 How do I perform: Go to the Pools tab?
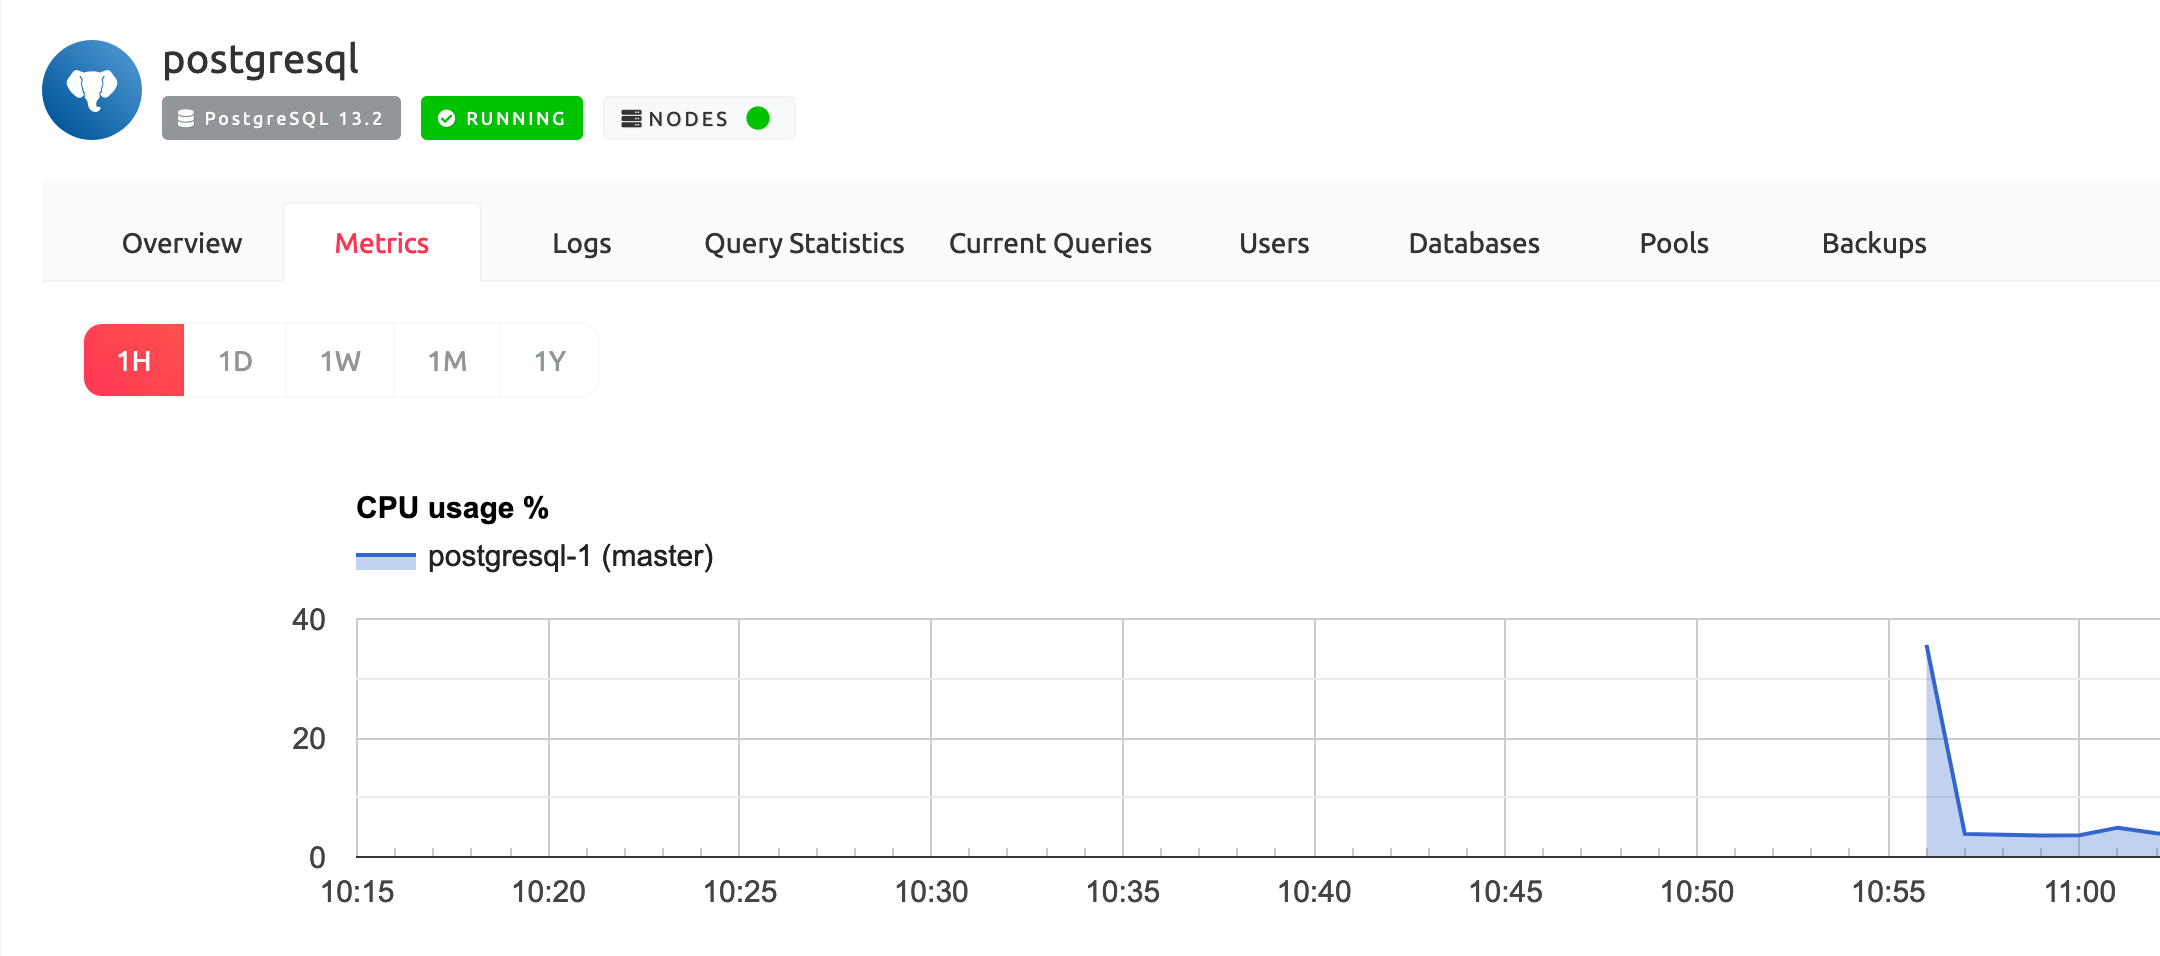(1673, 242)
